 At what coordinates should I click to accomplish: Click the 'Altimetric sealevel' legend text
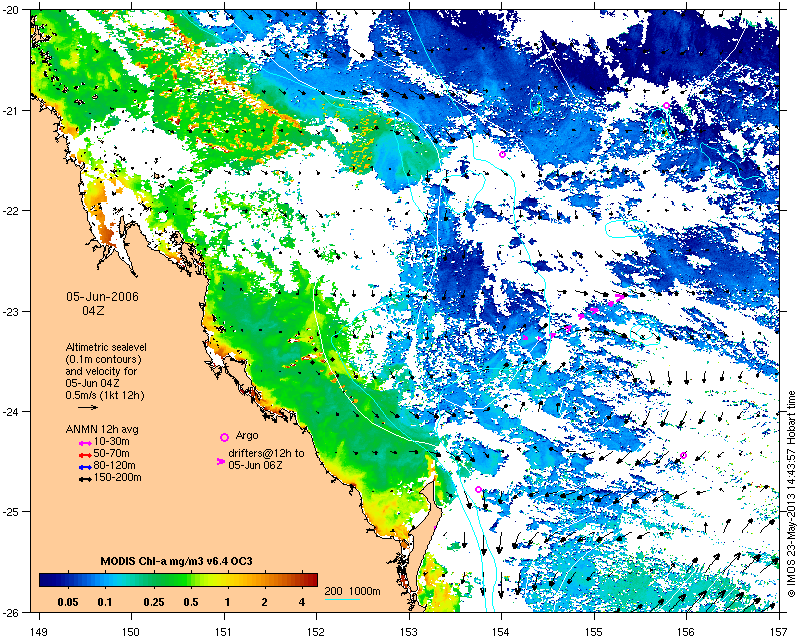(x=106, y=347)
